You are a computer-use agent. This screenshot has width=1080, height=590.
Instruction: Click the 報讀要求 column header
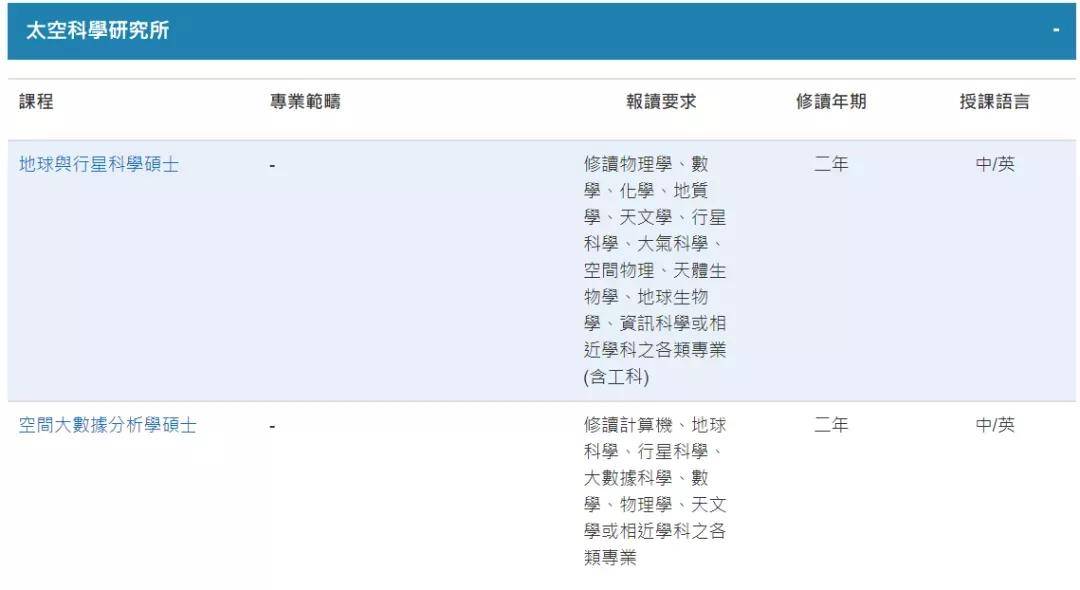[661, 102]
